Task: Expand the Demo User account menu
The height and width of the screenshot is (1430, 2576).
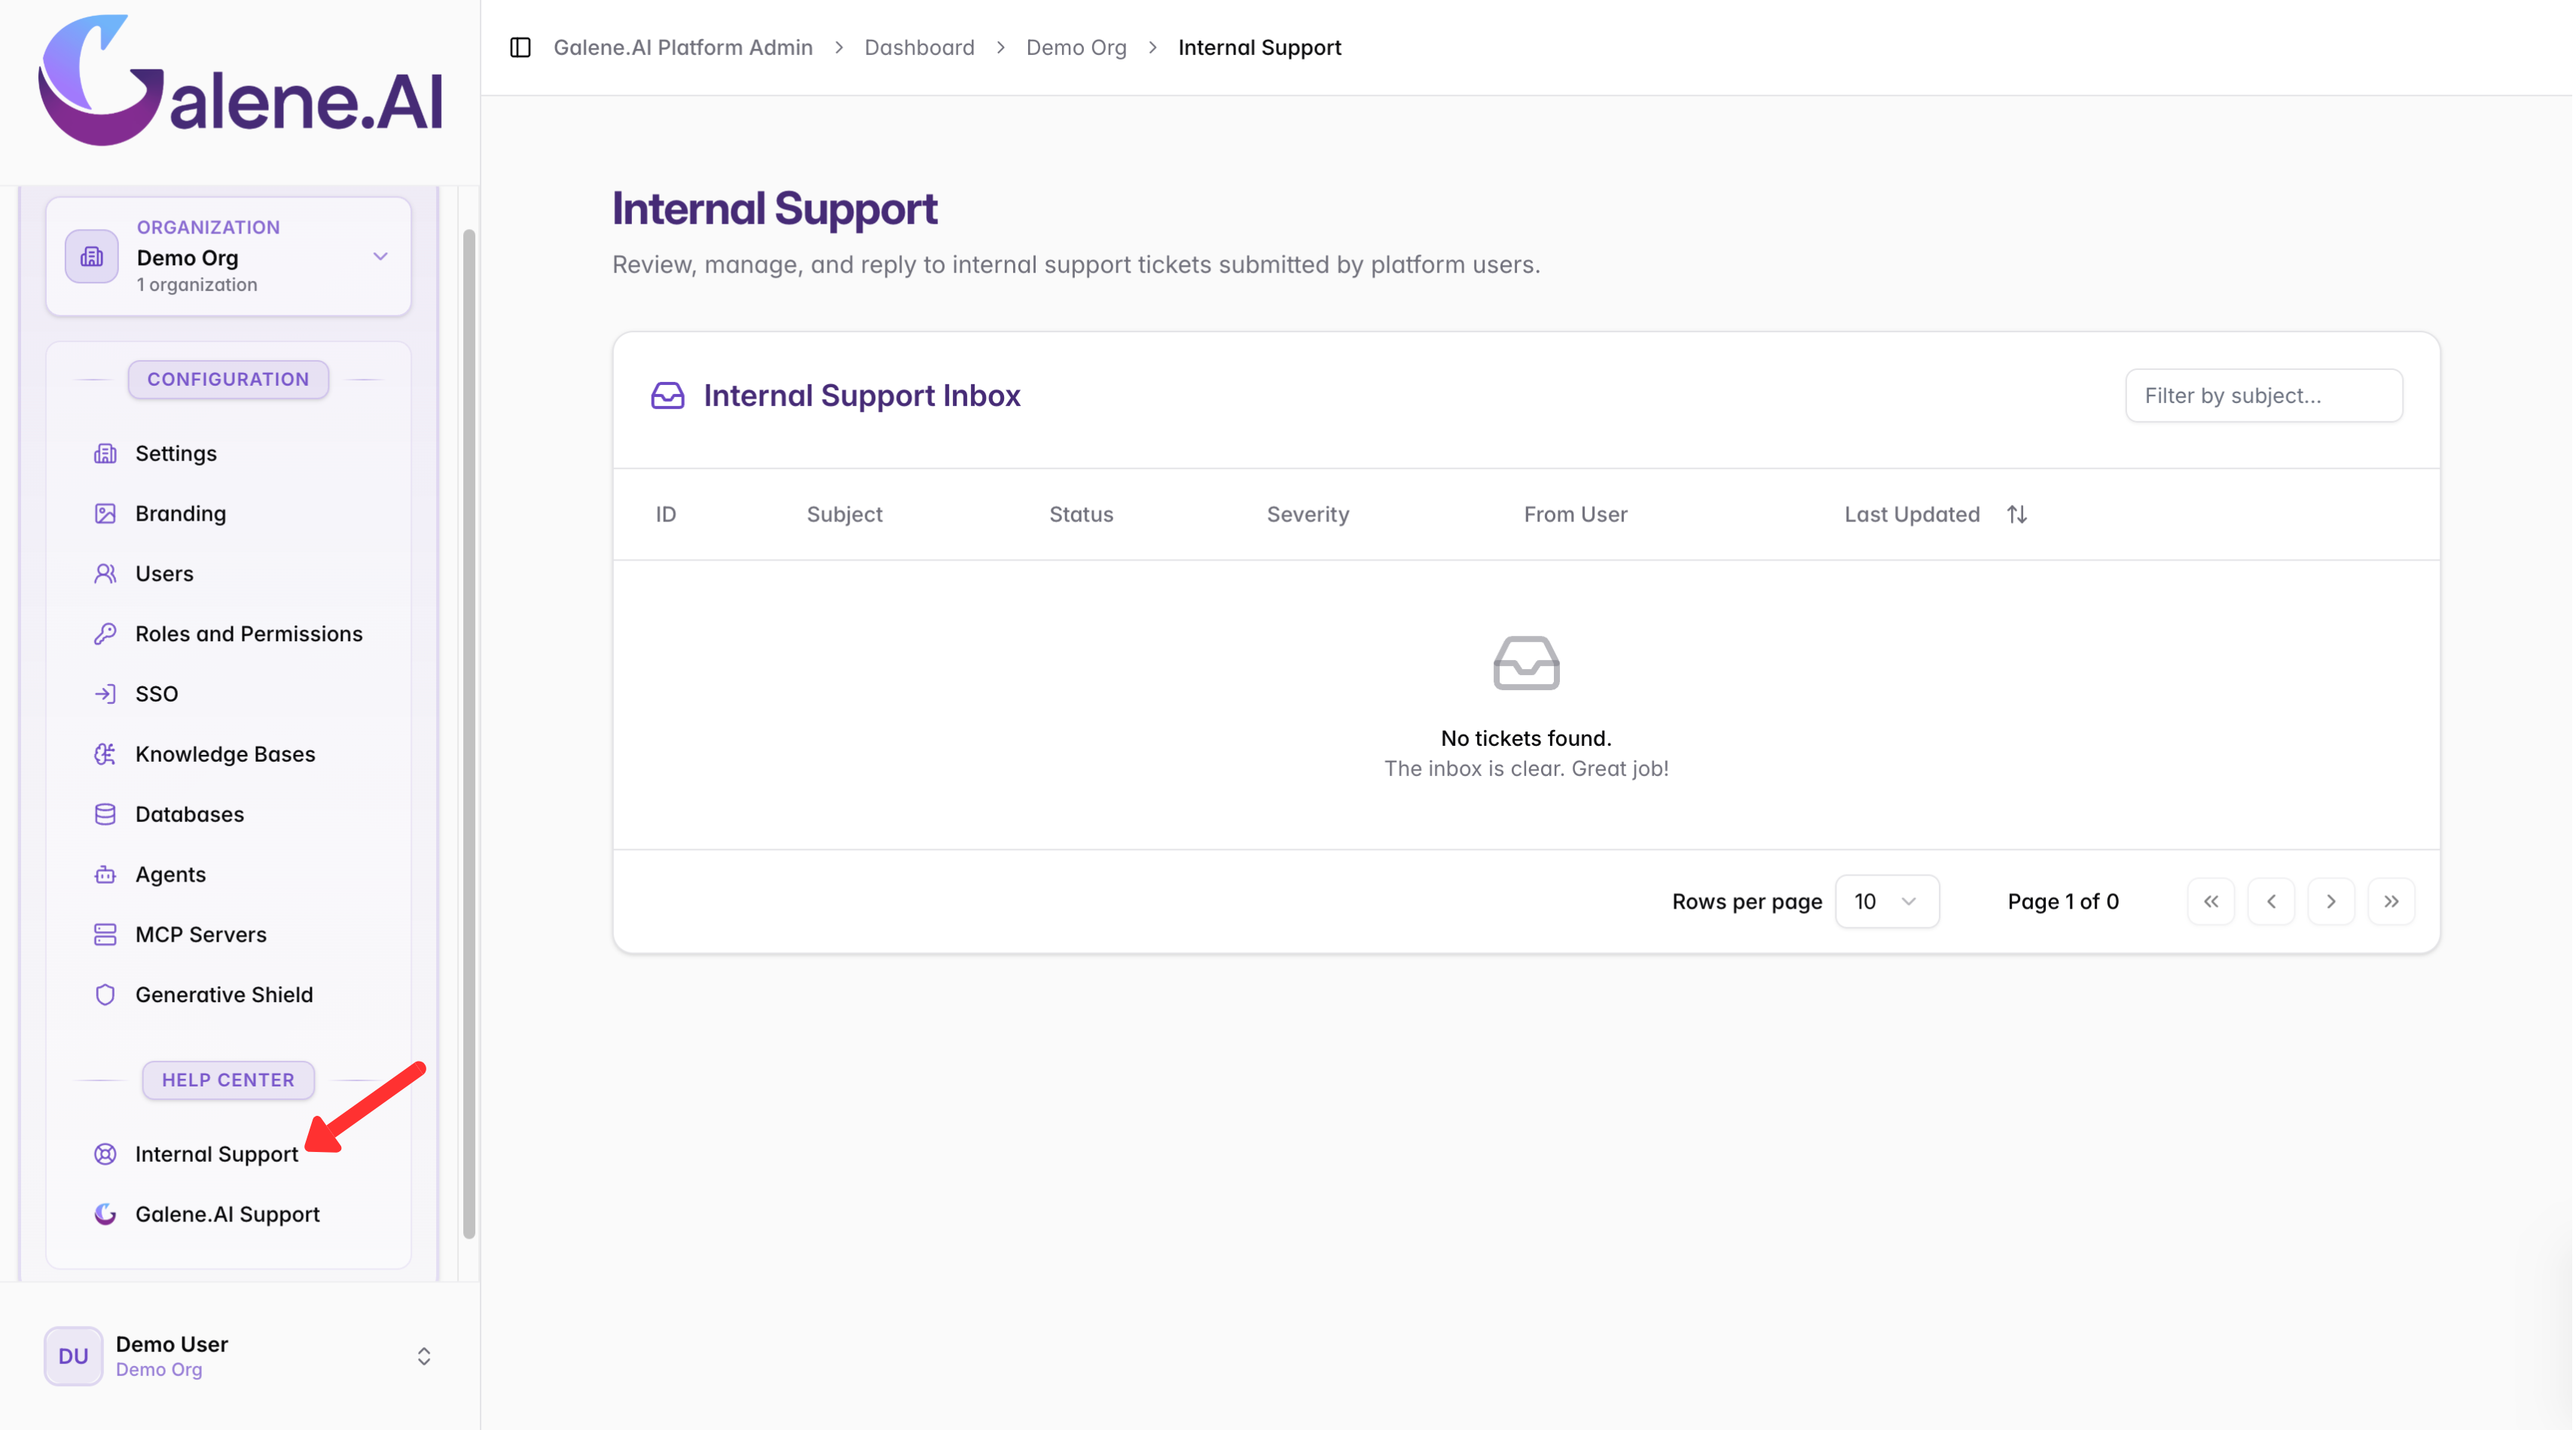Action: pos(240,1356)
